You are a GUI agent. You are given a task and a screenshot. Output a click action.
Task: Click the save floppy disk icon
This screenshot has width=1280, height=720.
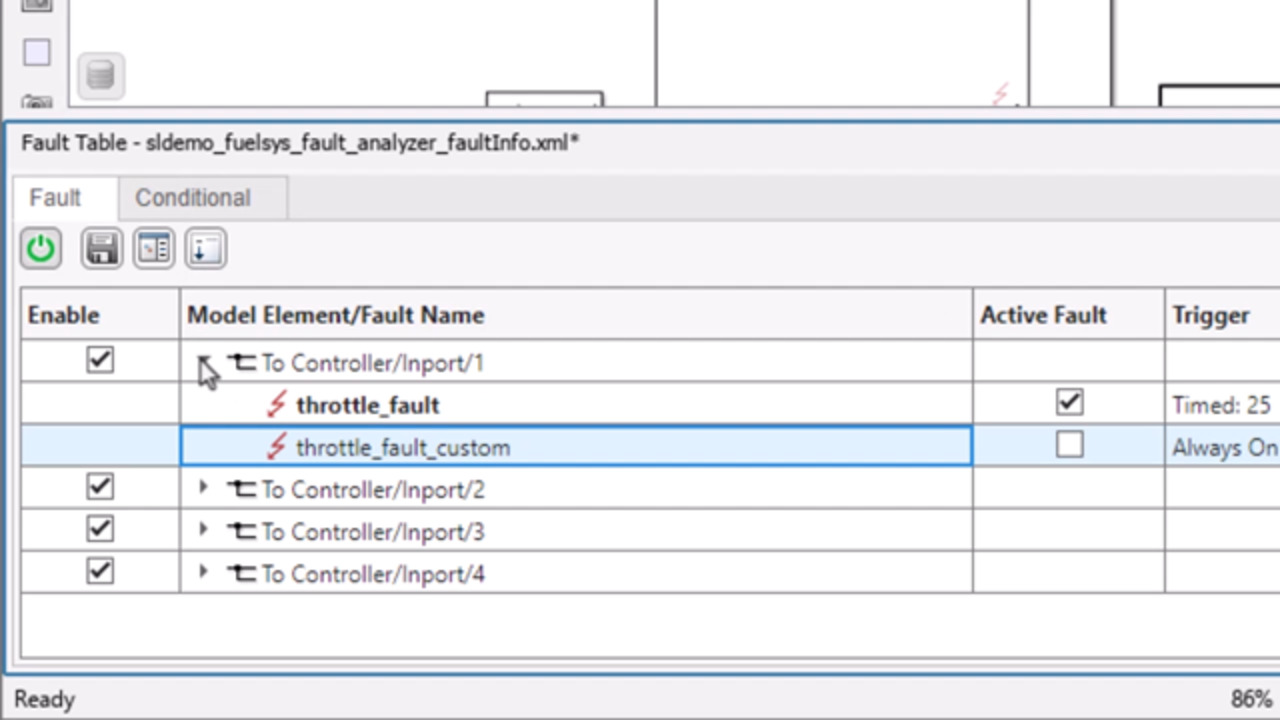point(101,249)
